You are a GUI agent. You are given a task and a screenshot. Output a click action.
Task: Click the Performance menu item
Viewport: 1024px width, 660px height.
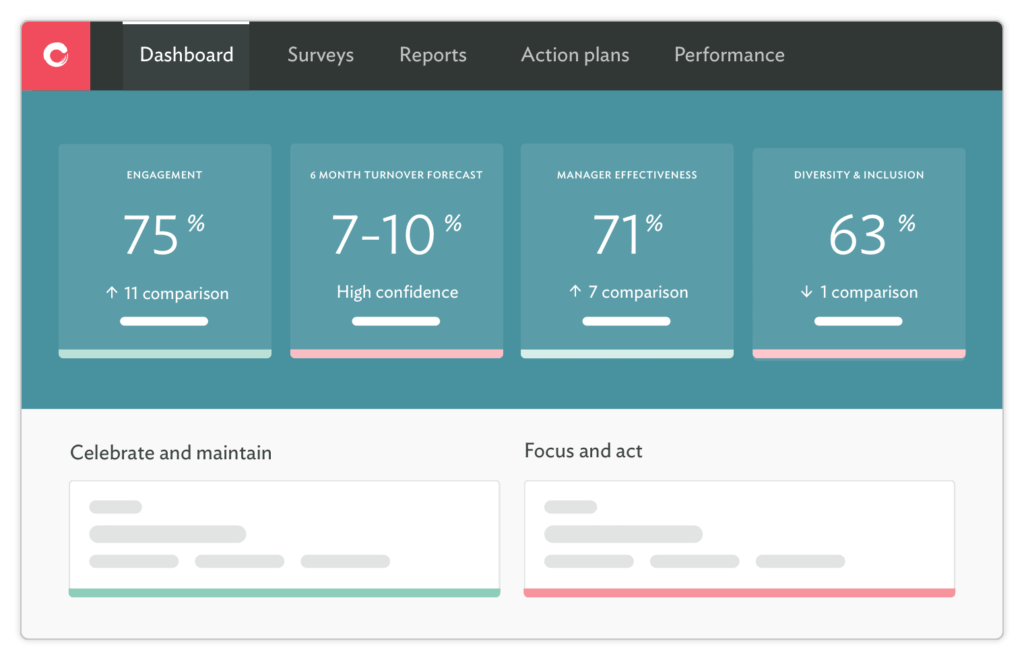click(729, 55)
